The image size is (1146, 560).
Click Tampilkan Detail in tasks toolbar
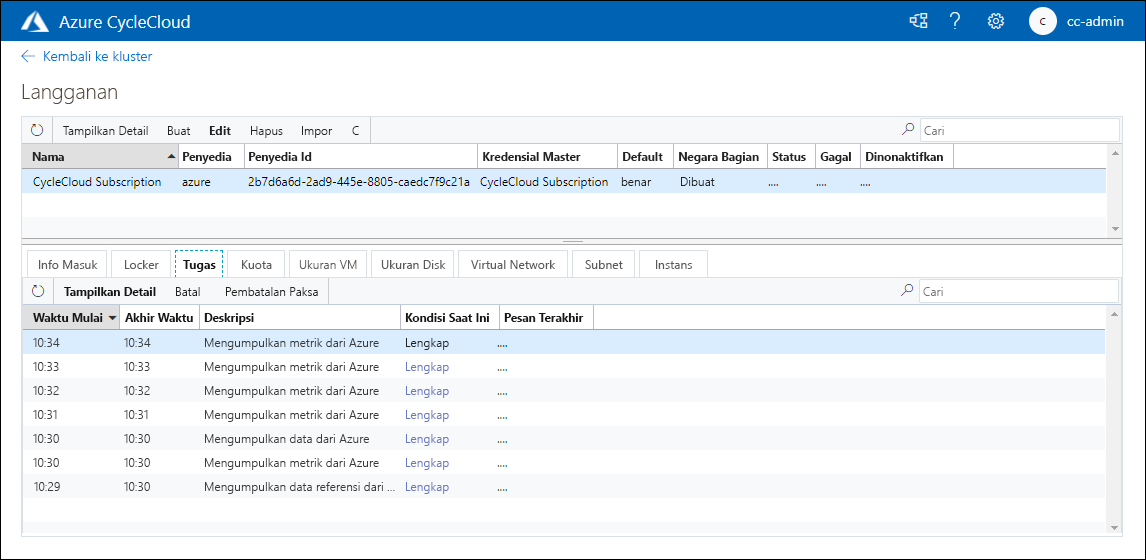point(110,292)
